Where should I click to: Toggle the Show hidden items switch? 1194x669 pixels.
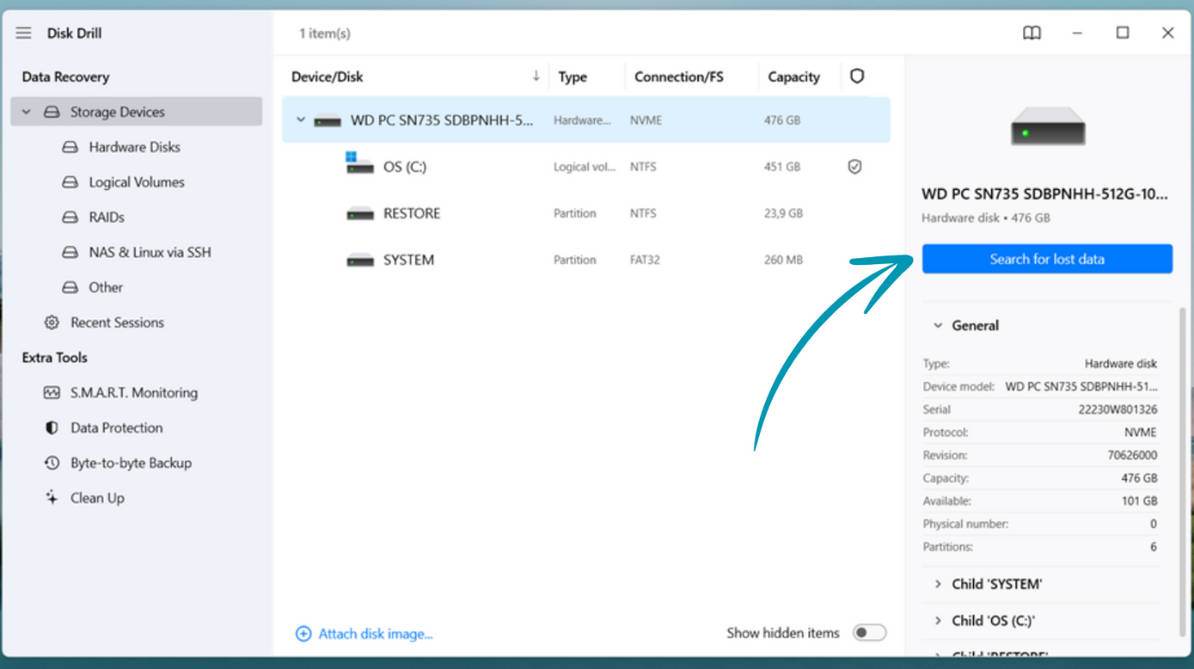pyautogui.click(x=869, y=632)
